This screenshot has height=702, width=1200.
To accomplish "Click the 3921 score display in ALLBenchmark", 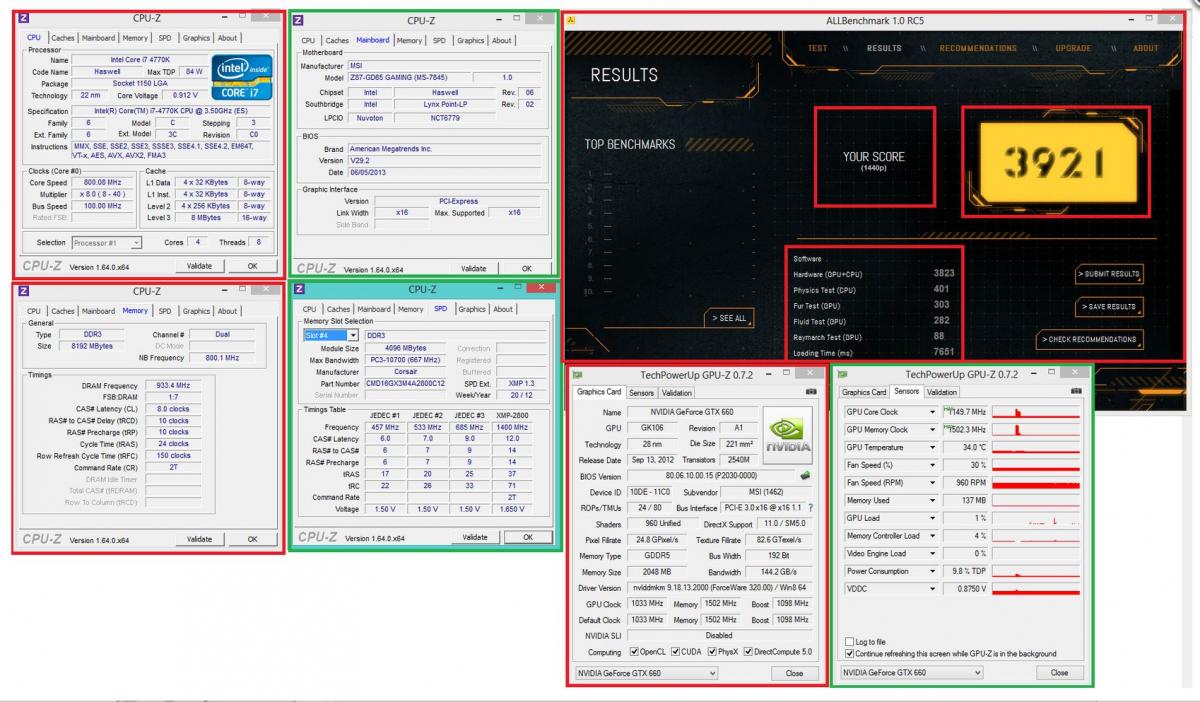I will (x=1056, y=161).
